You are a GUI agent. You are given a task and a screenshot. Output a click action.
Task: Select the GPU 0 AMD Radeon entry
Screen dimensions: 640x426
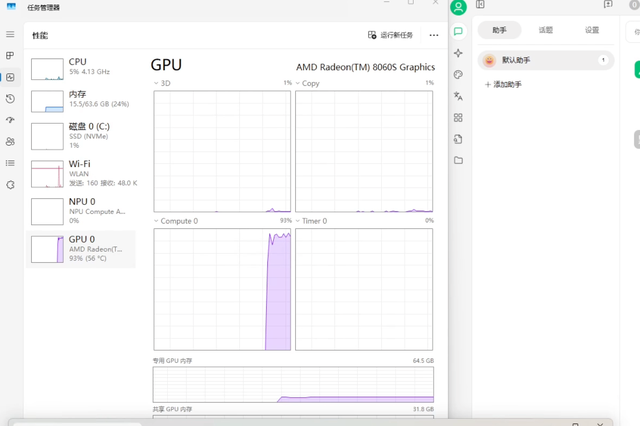tap(81, 249)
